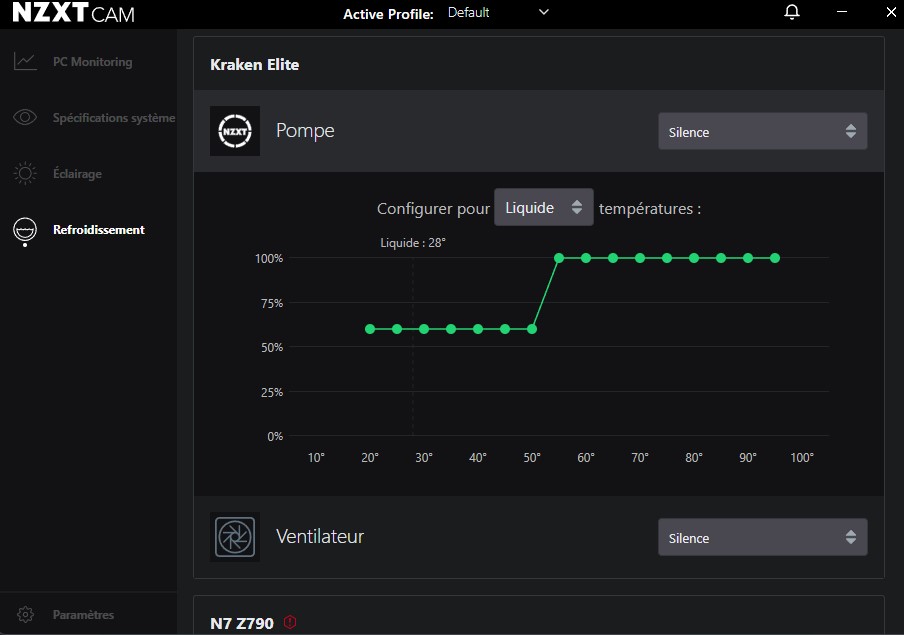Image resolution: width=904 pixels, height=635 pixels.
Task: Click the Éclairage sun icon
Action: pos(25,174)
